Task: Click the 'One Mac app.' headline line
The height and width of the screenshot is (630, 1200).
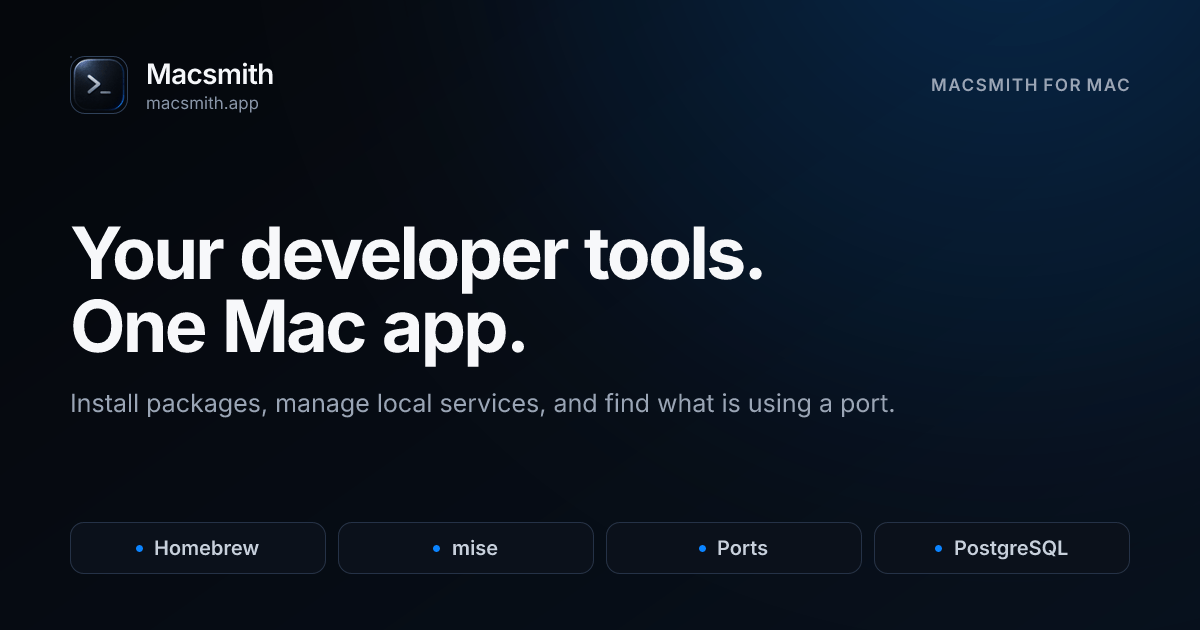Action: coord(299,329)
